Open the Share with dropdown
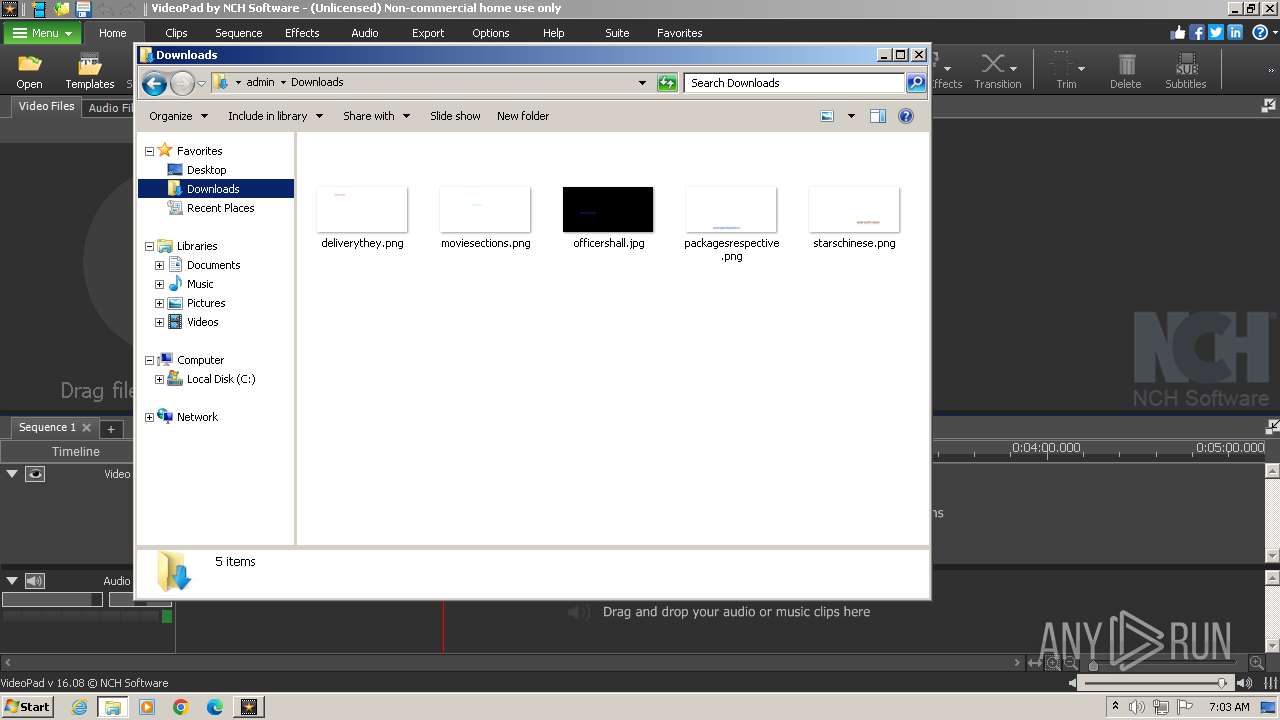Screen dimensions: 1280x720 (x=376, y=116)
